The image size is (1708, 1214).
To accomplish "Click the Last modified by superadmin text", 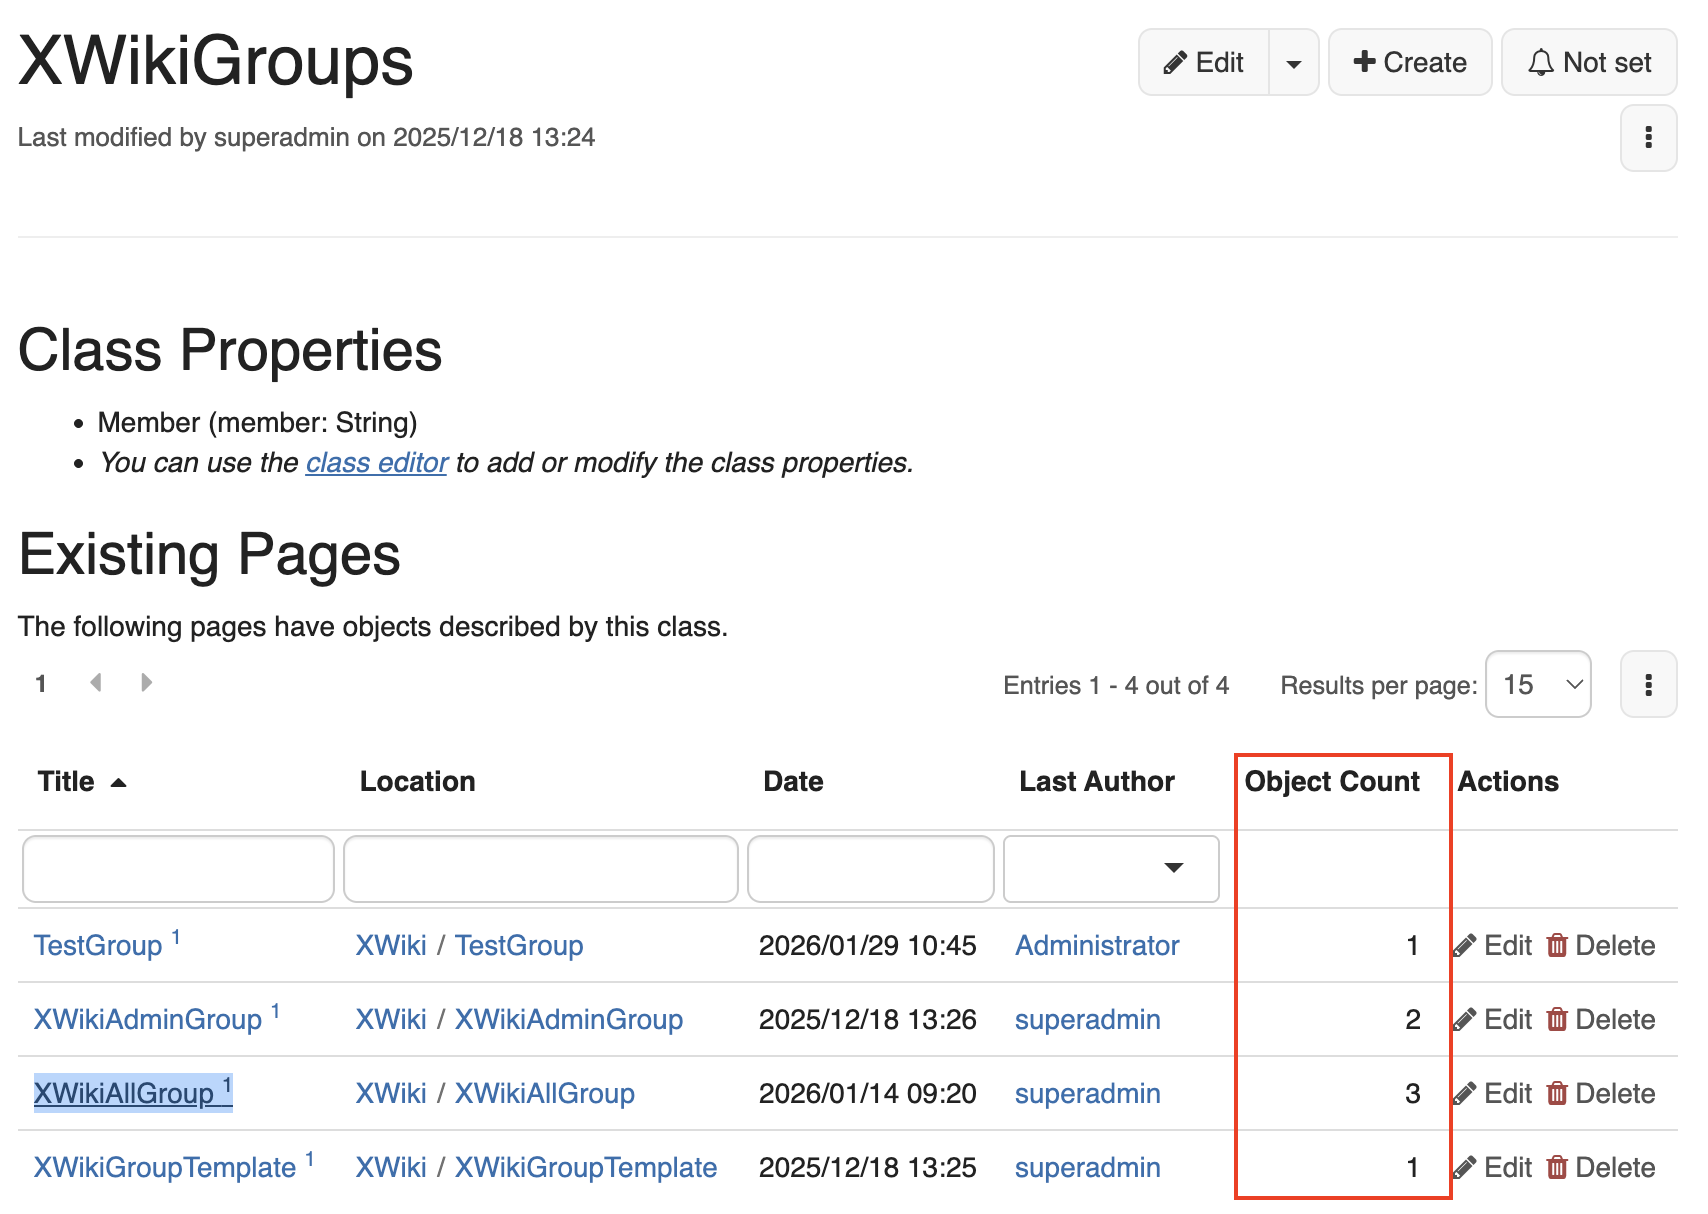I will [307, 137].
